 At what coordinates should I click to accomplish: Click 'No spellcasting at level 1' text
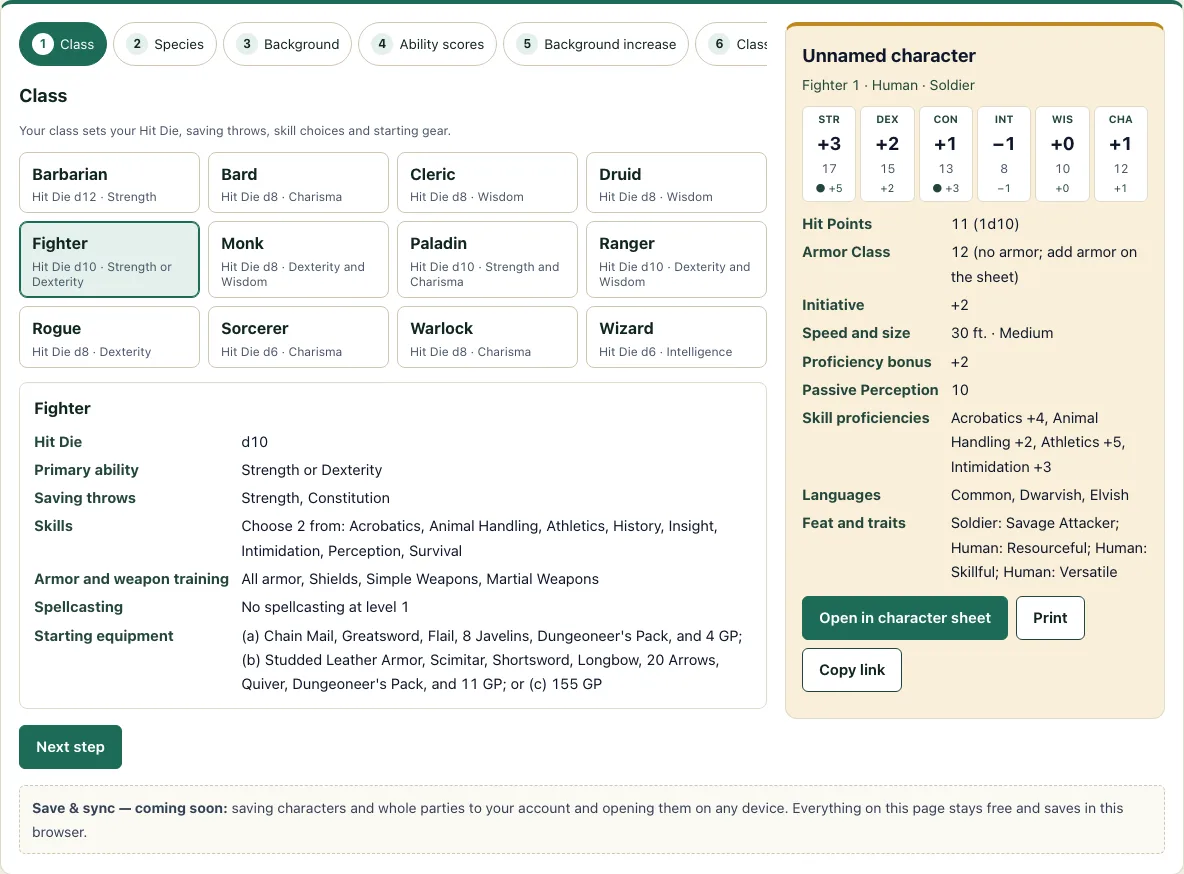(x=325, y=607)
